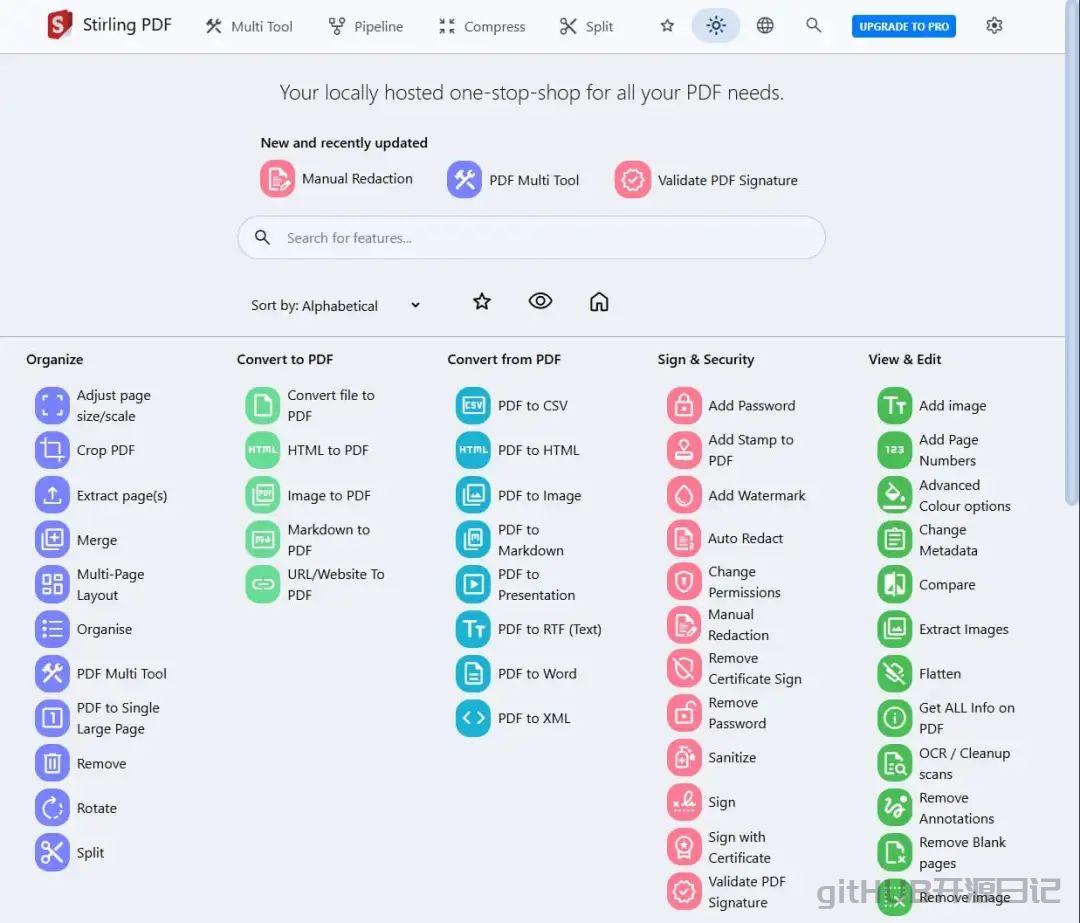Open the recently updated Validate PDF Signature link
The height and width of the screenshot is (923, 1080).
point(707,180)
